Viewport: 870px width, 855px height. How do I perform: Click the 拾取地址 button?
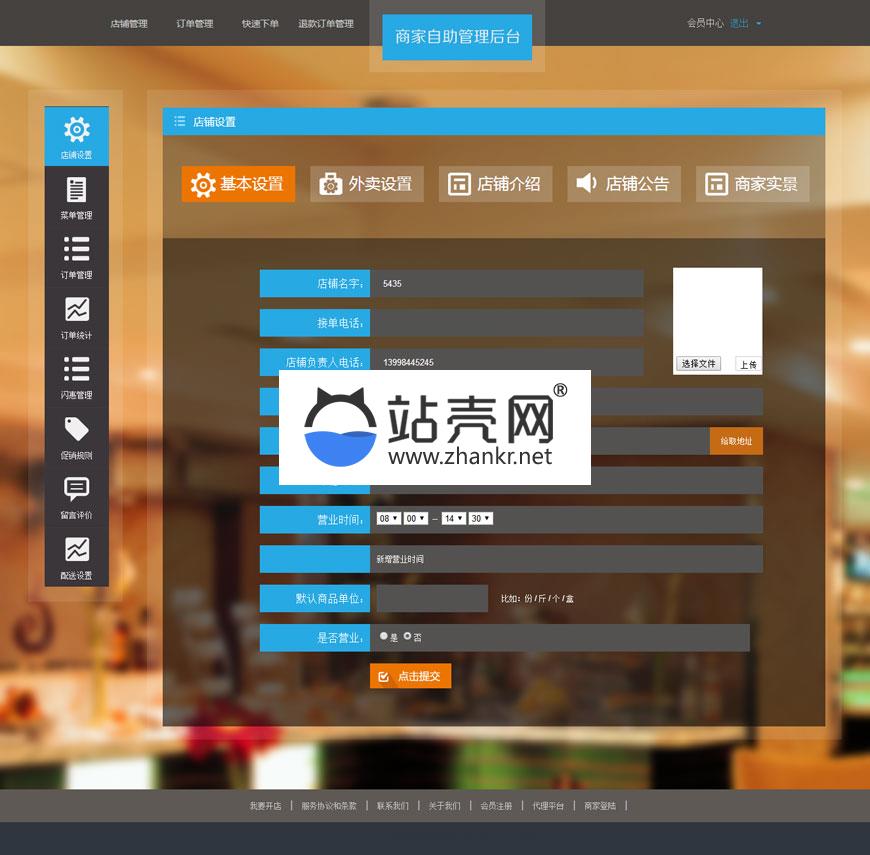(x=736, y=441)
